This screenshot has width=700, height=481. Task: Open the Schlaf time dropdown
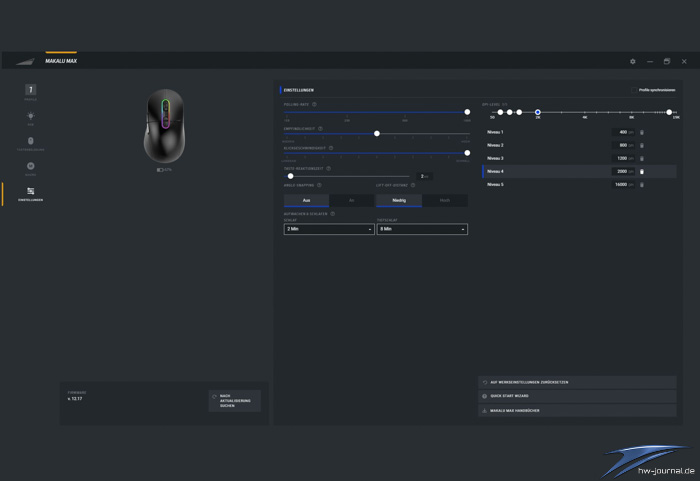[329, 229]
